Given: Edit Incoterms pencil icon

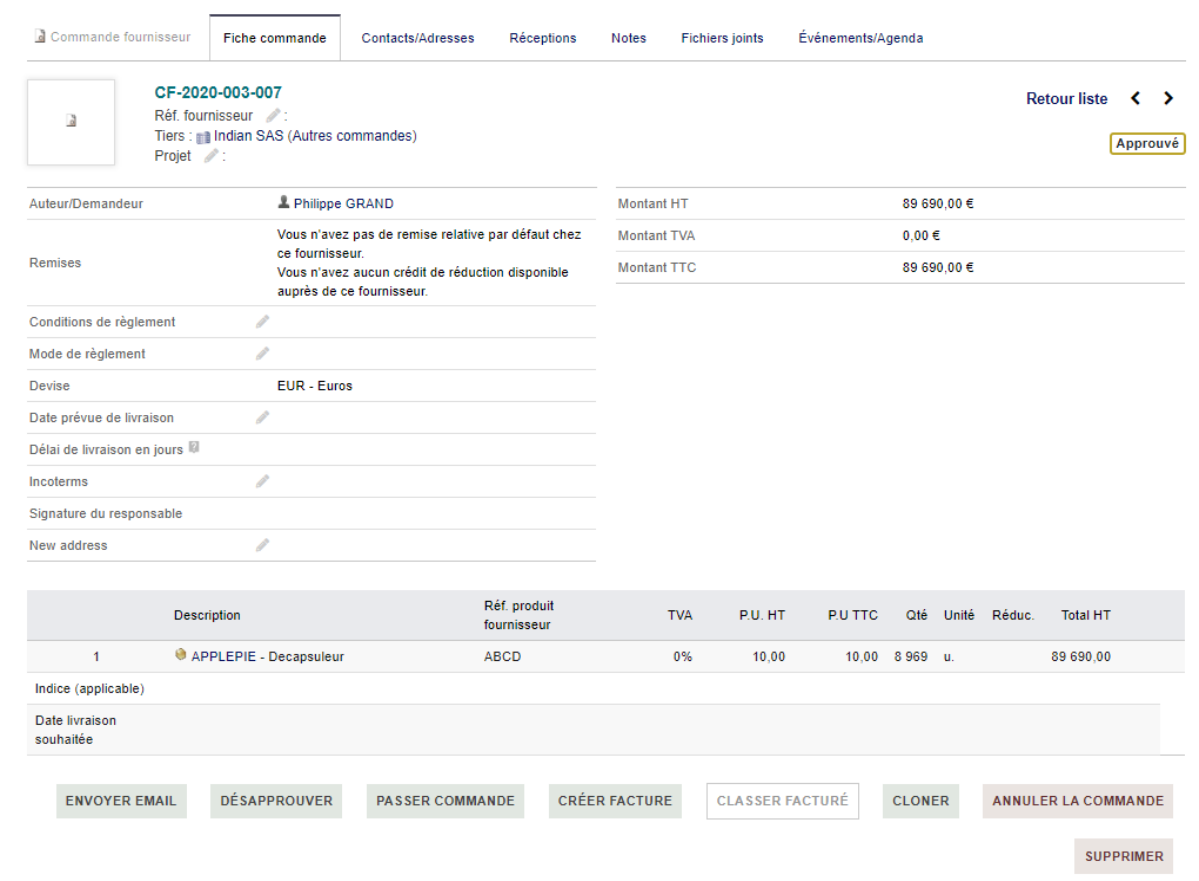Looking at the screenshot, I should 262,481.
